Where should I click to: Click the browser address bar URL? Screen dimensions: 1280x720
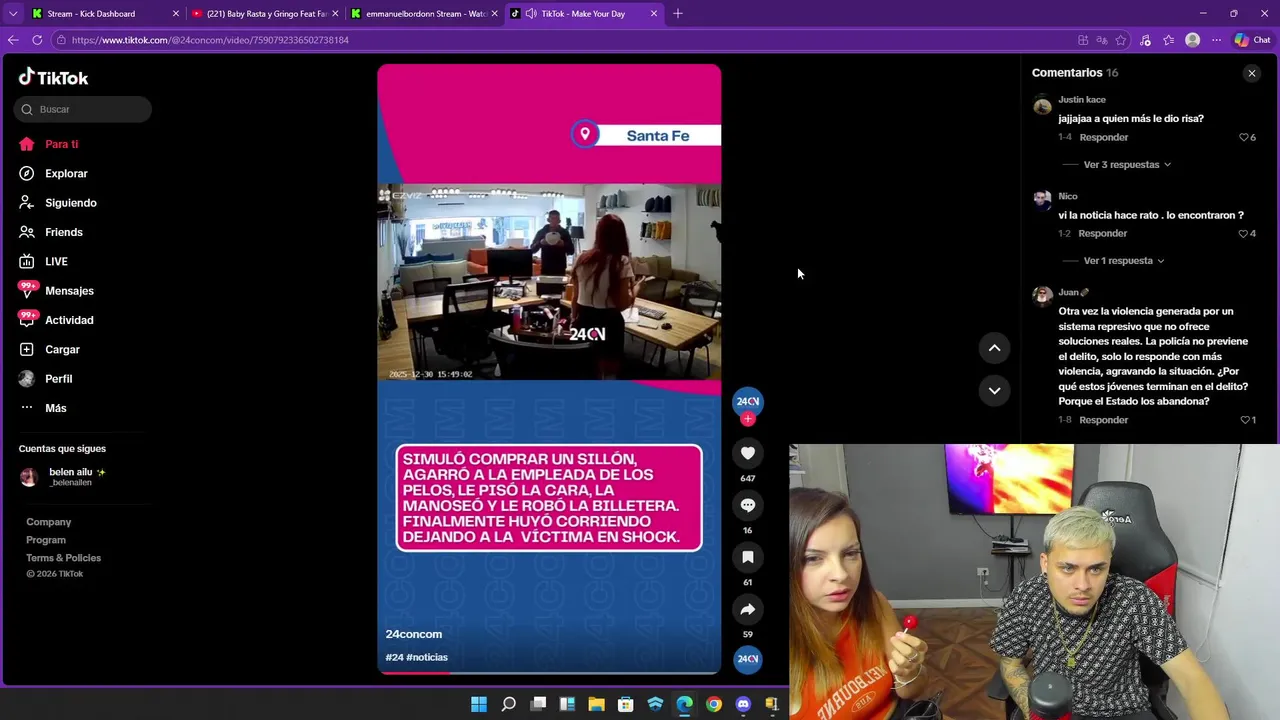pyautogui.click(x=210, y=40)
